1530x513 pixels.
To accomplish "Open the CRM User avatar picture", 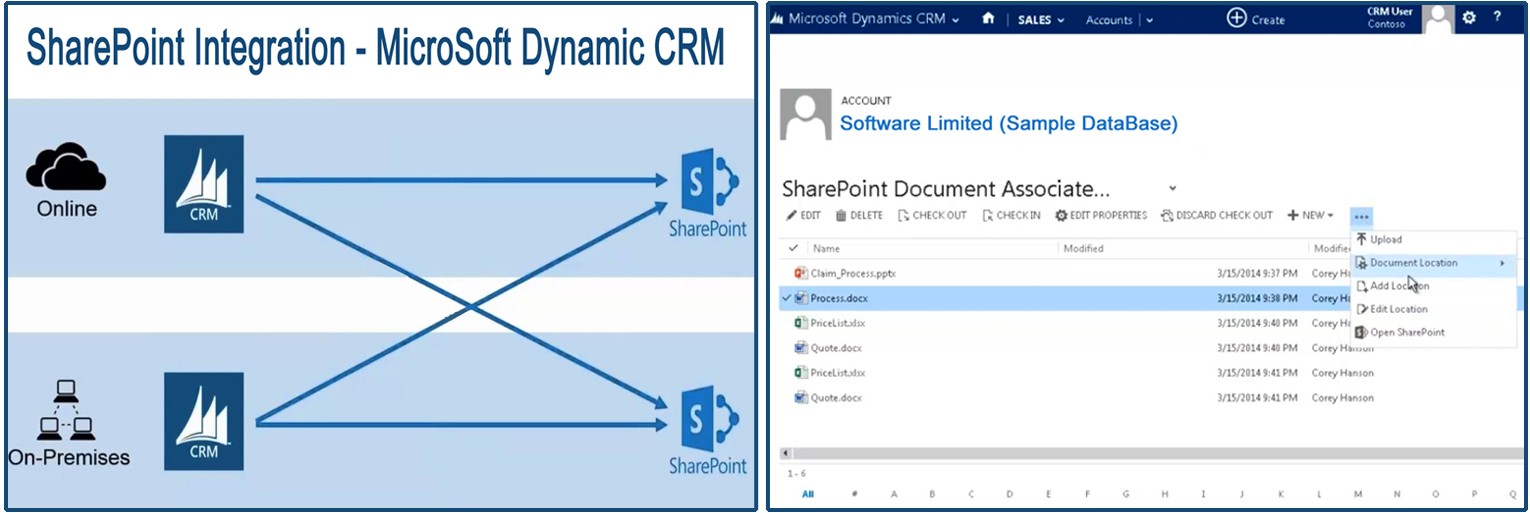I will 1439,19.
